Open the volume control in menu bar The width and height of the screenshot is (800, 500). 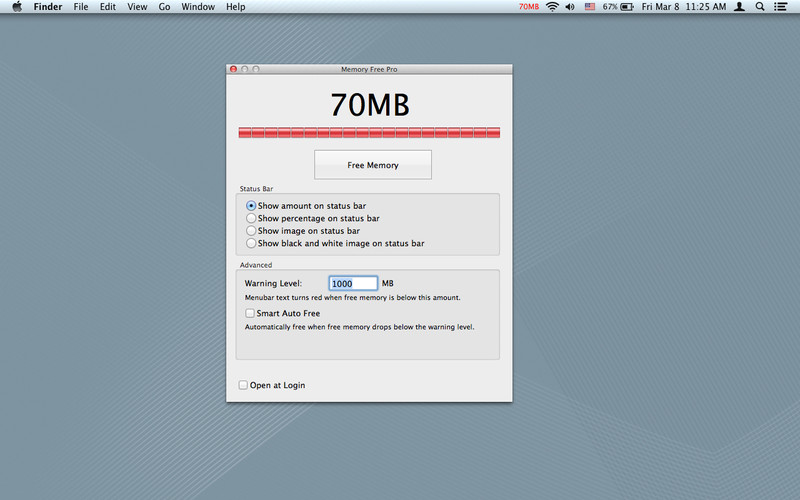coord(570,7)
